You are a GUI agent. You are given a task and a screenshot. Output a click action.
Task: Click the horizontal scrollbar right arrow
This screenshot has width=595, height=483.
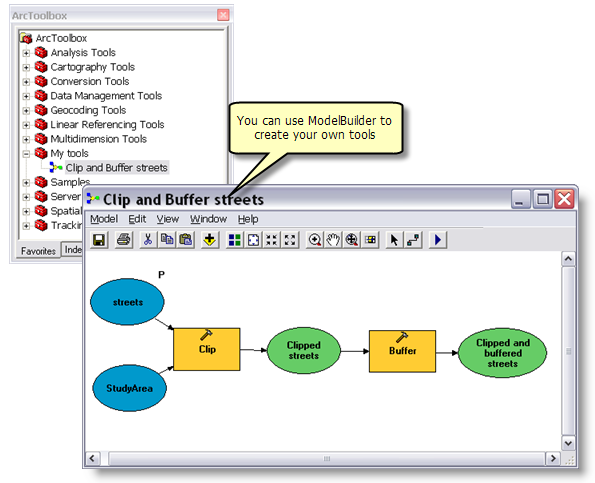pos(553,458)
